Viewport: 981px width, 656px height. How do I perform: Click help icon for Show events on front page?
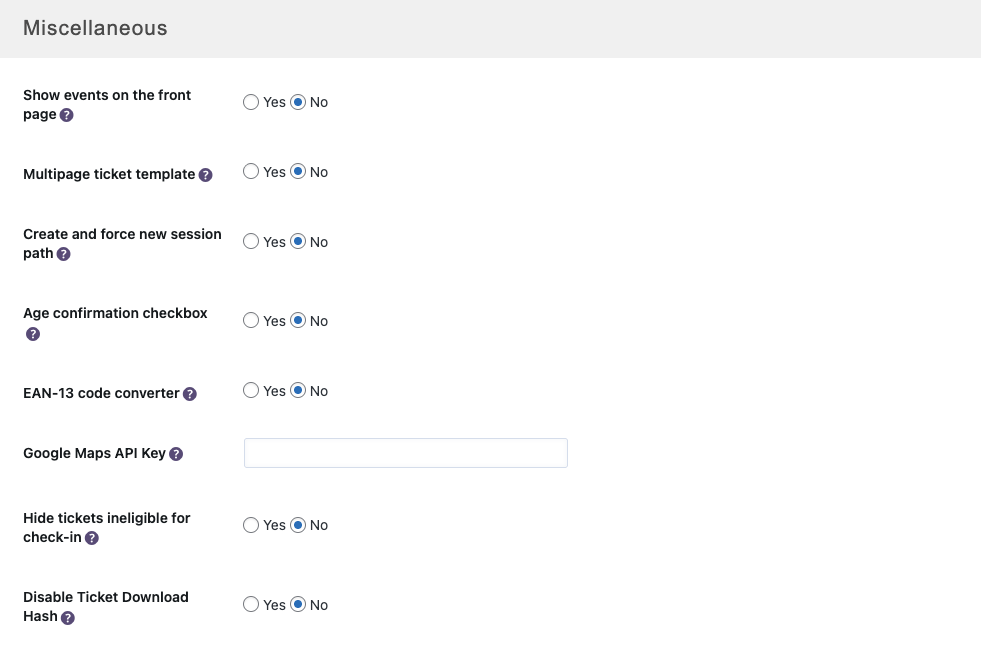(x=66, y=115)
